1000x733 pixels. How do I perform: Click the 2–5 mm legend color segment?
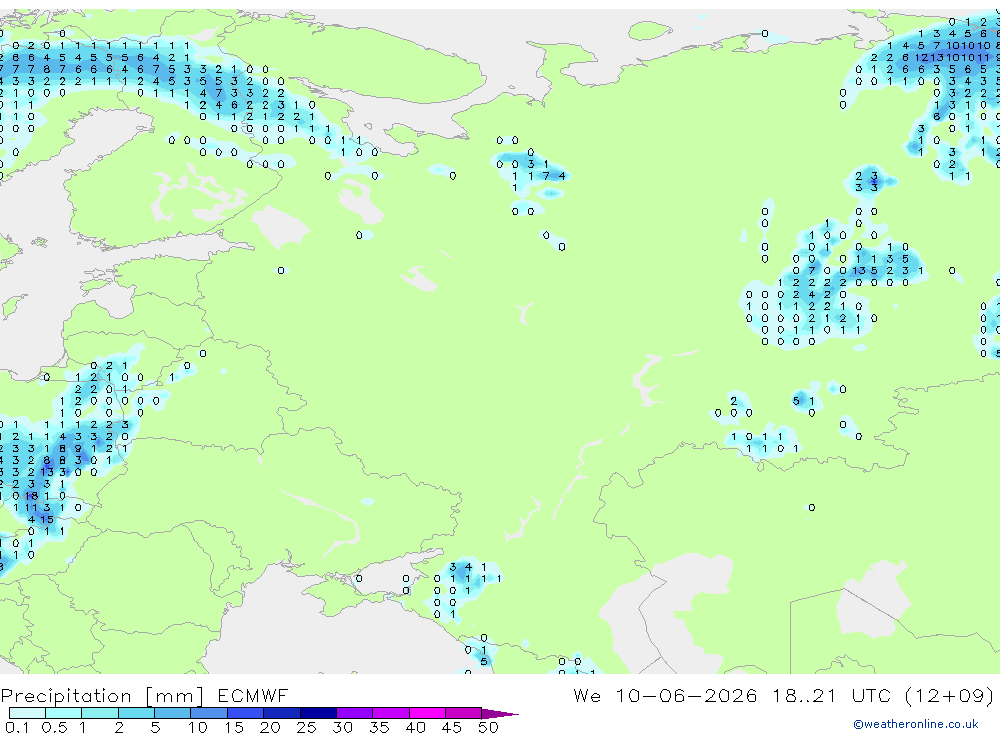click(x=136, y=713)
